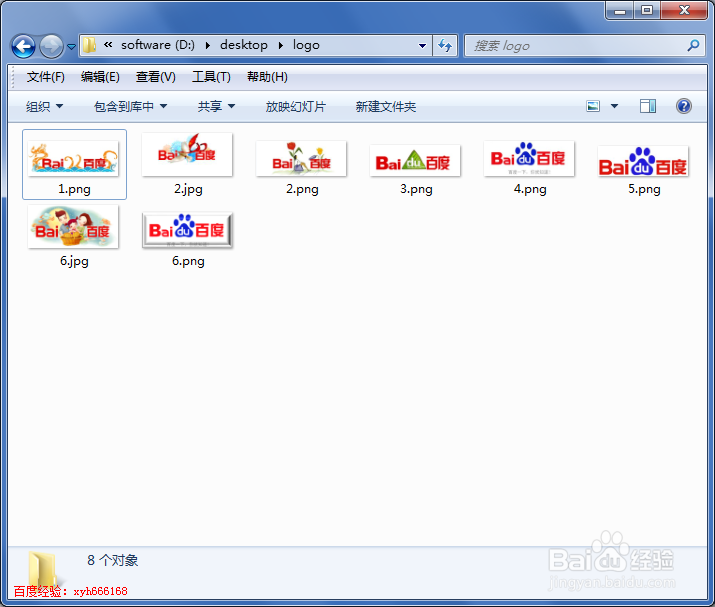Click the double chevron in address bar

[108, 45]
